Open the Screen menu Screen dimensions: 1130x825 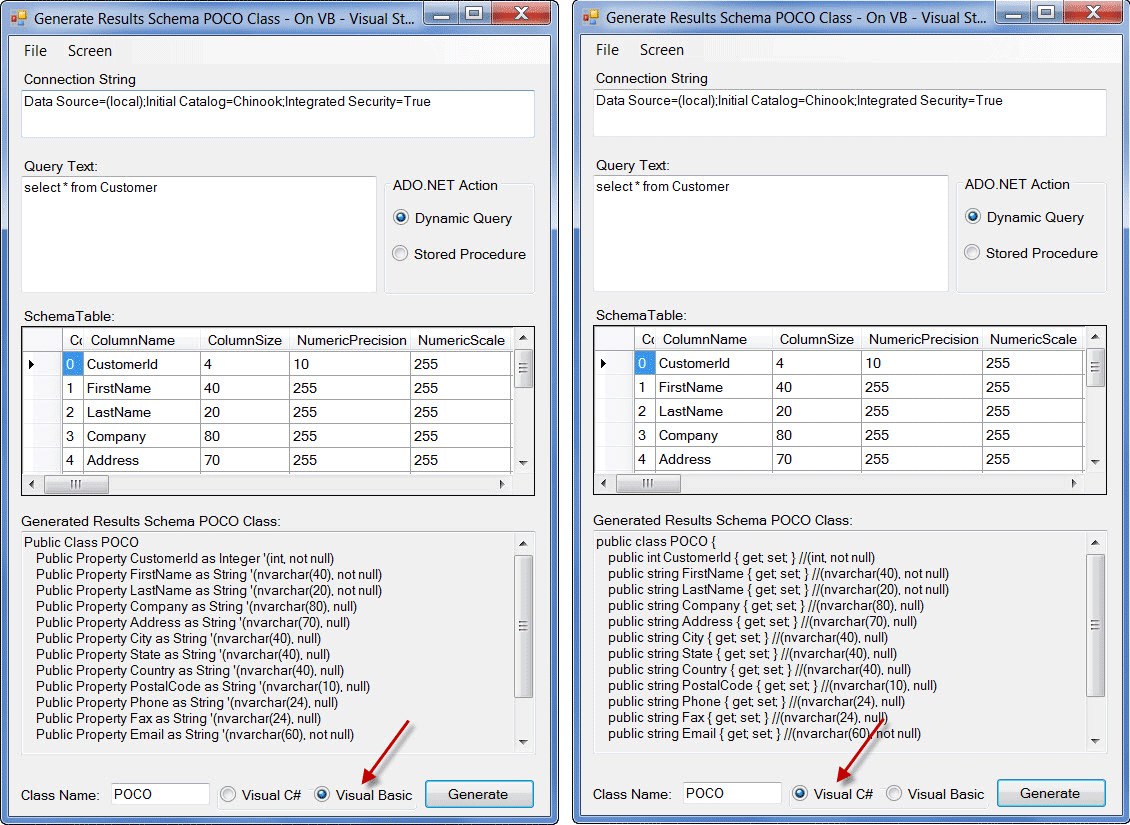point(89,50)
